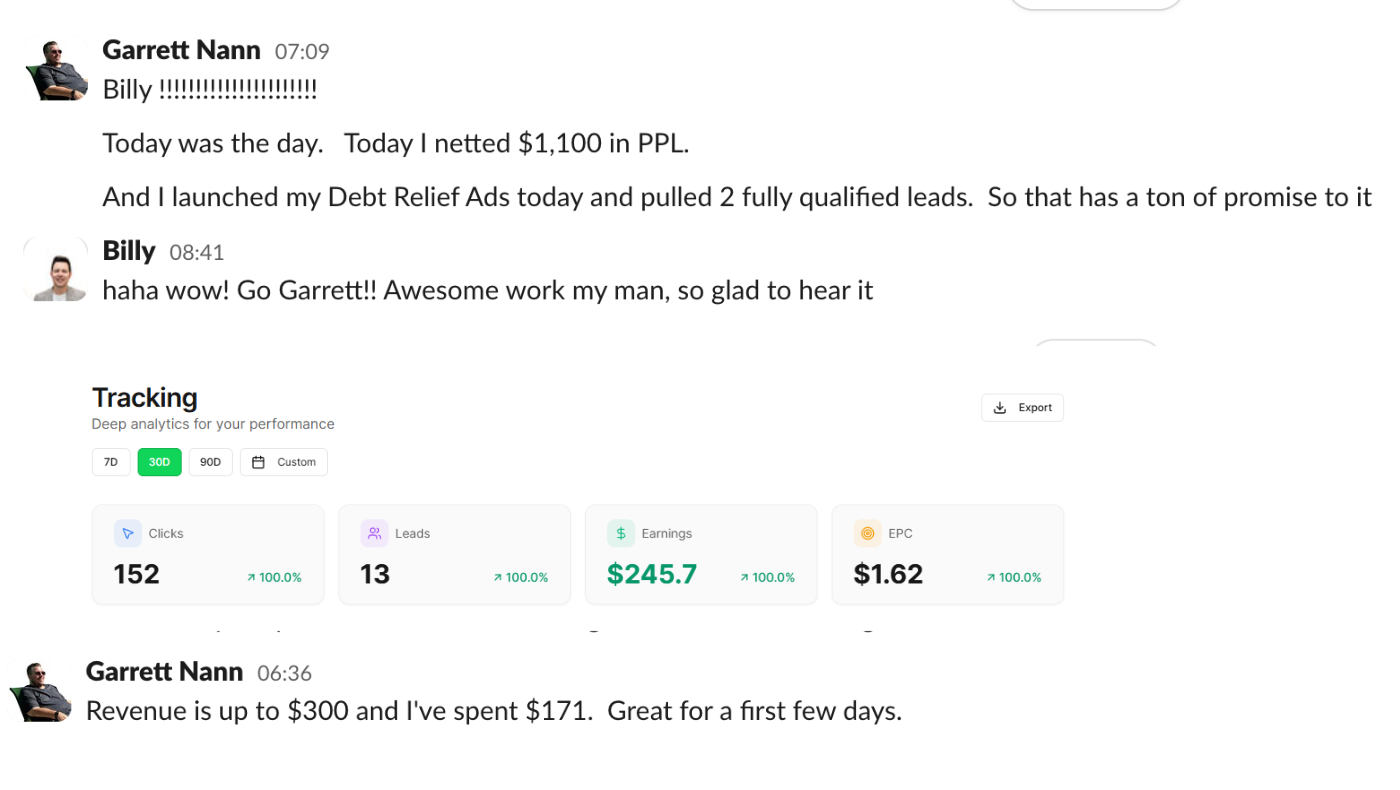Click the Leads people icon

pyautogui.click(x=374, y=533)
